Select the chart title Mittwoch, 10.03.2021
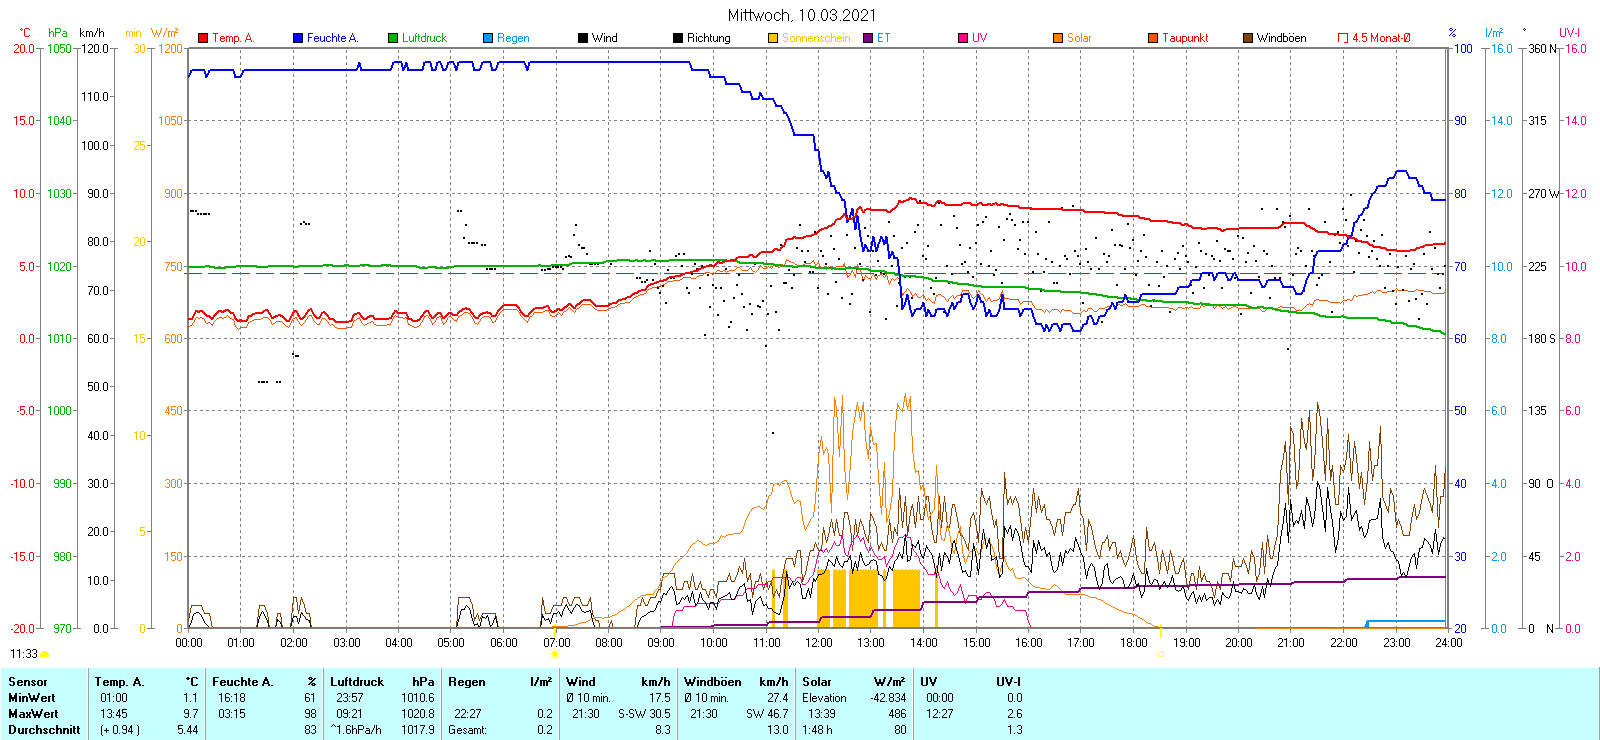 [x=802, y=15]
